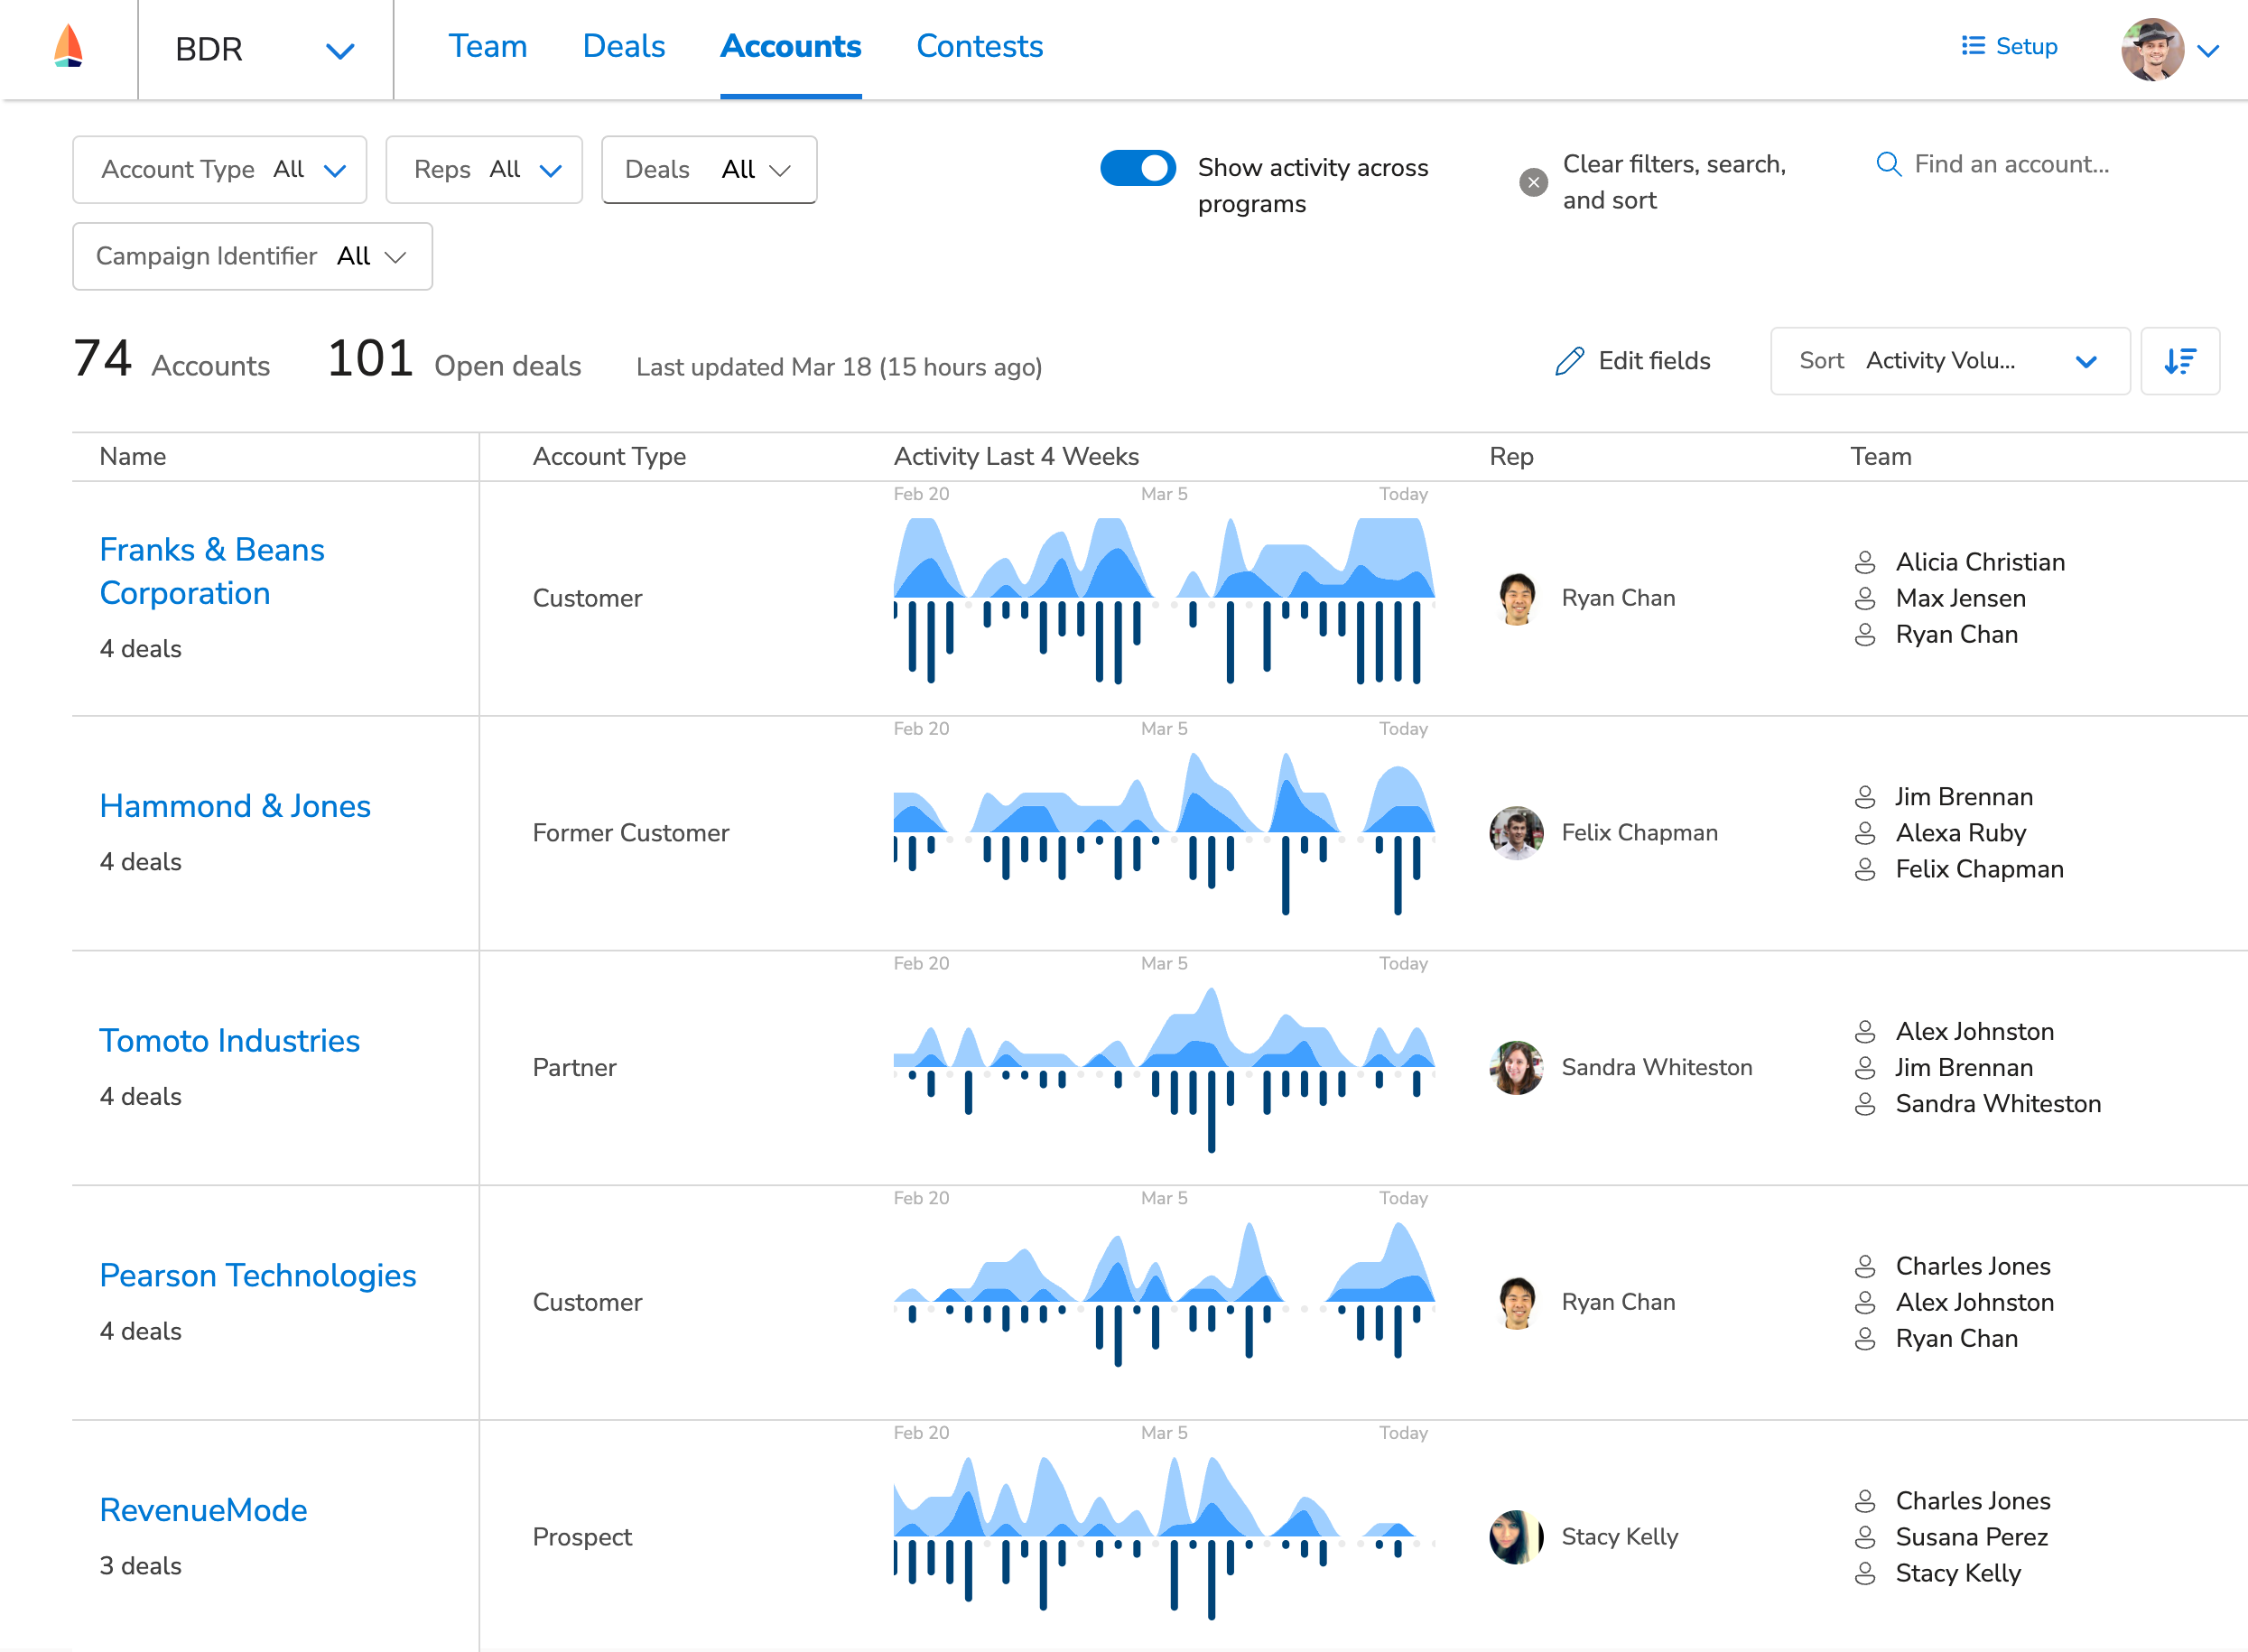Click the '74 Accounts' count
Image resolution: width=2248 pixels, height=1652 pixels.
[x=171, y=359]
